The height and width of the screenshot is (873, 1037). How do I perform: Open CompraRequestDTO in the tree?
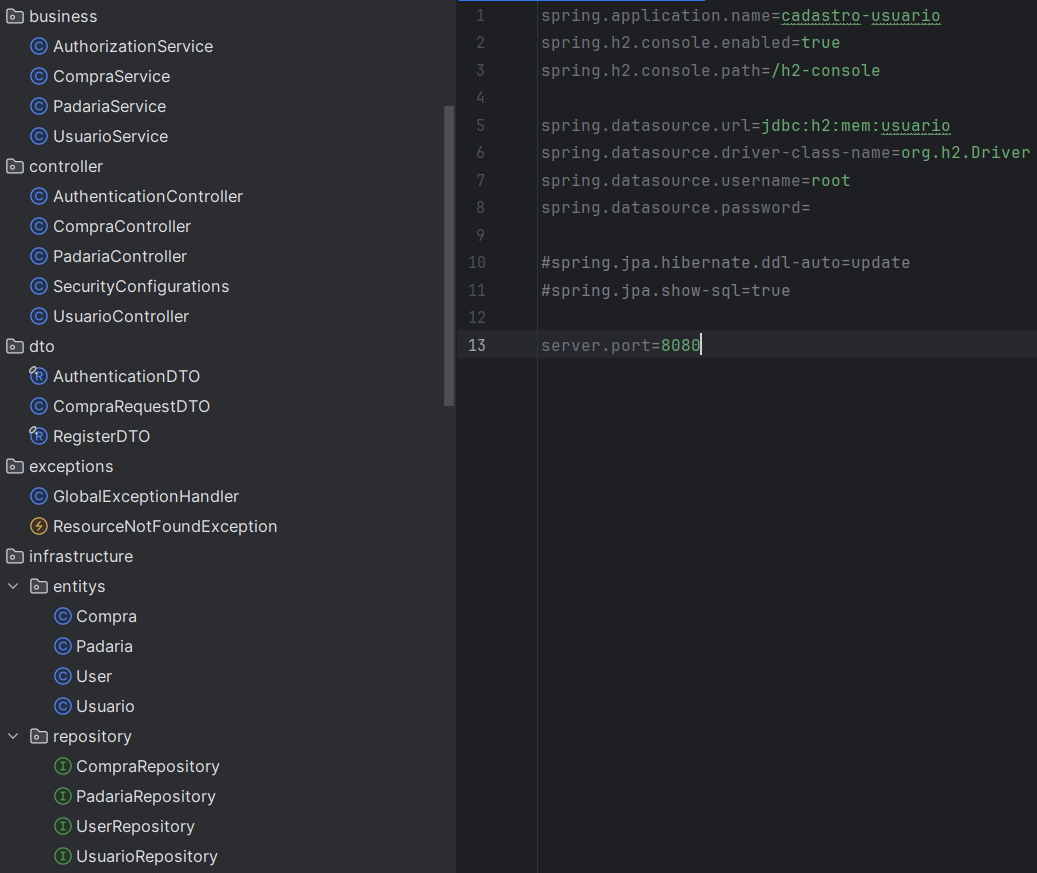tap(131, 406)
